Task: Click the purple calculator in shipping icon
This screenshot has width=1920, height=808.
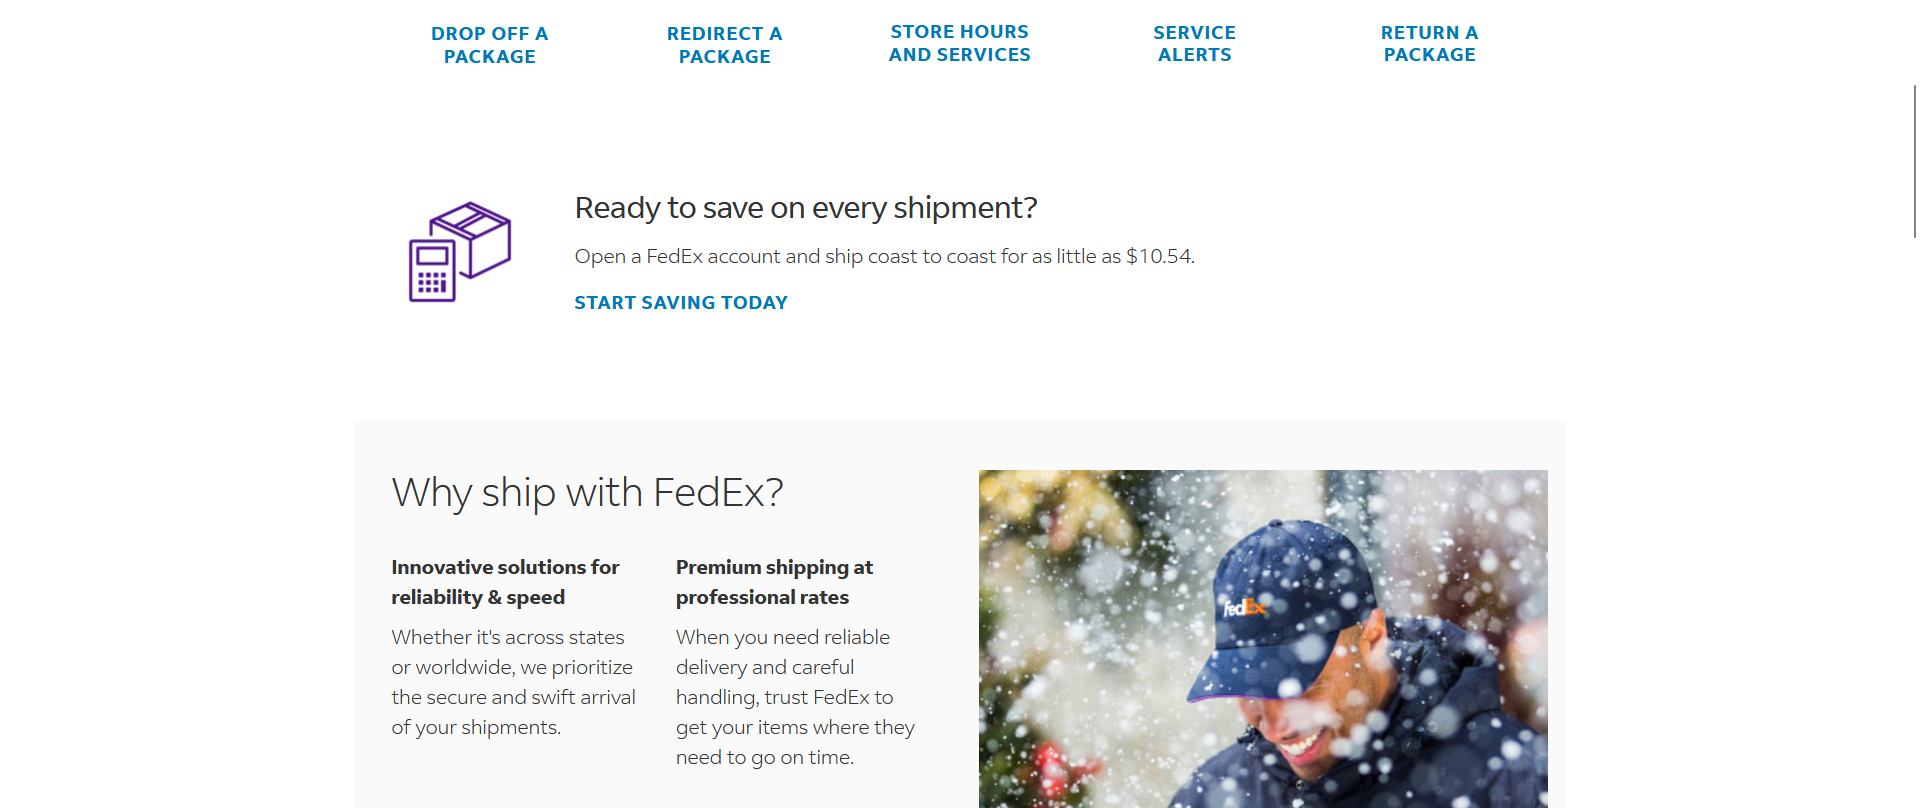Action: coord(432,270)
